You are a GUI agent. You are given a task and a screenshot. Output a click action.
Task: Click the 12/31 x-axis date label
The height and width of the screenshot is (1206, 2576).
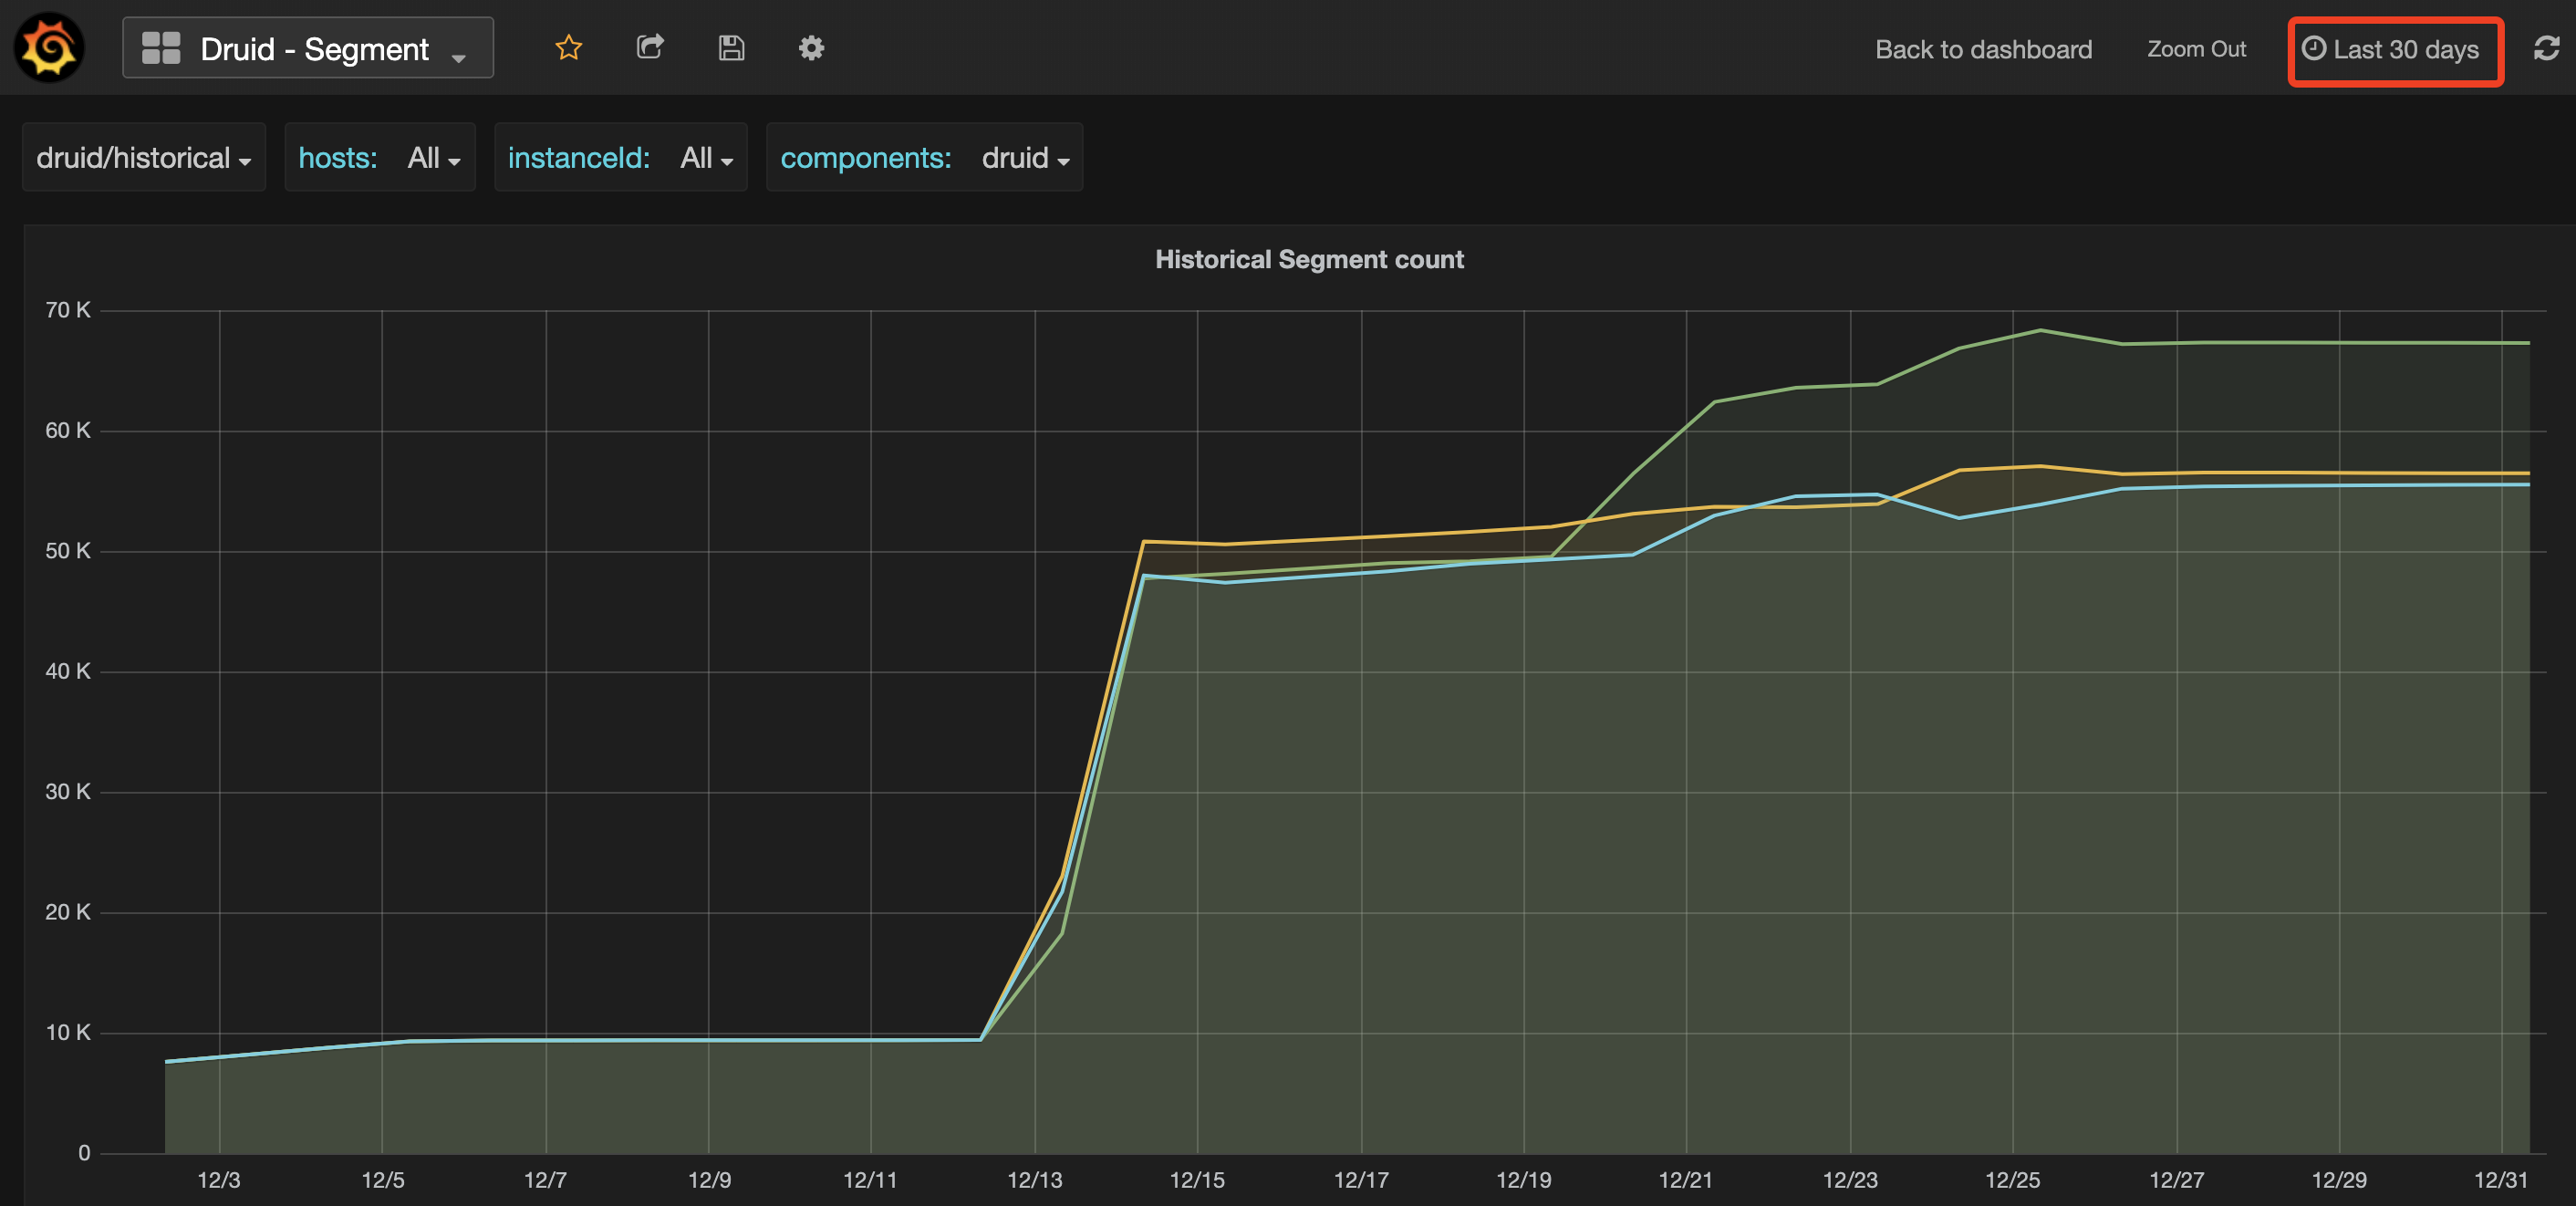click(x=2500, y=1180)
